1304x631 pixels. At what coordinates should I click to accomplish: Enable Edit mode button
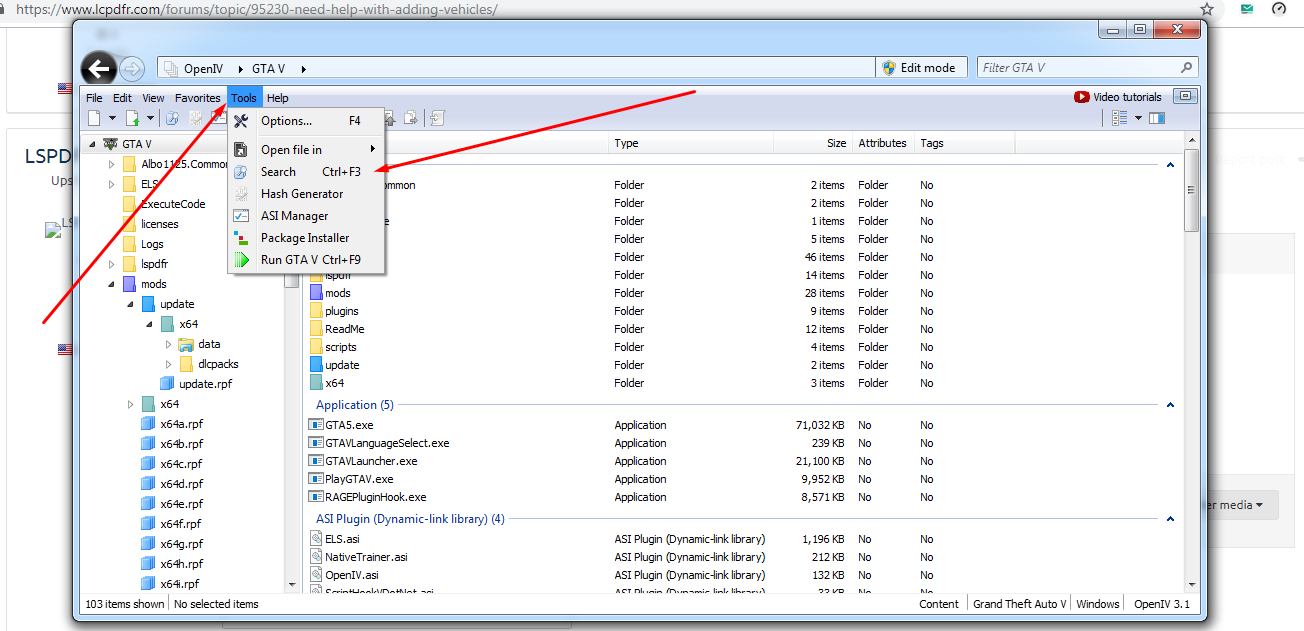click(922, 68)
